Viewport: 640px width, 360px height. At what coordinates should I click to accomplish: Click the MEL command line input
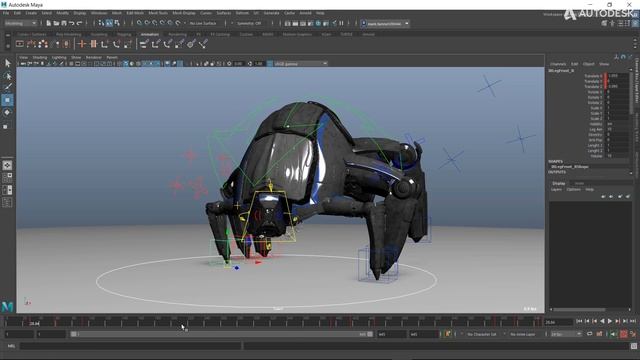point(131,346)
